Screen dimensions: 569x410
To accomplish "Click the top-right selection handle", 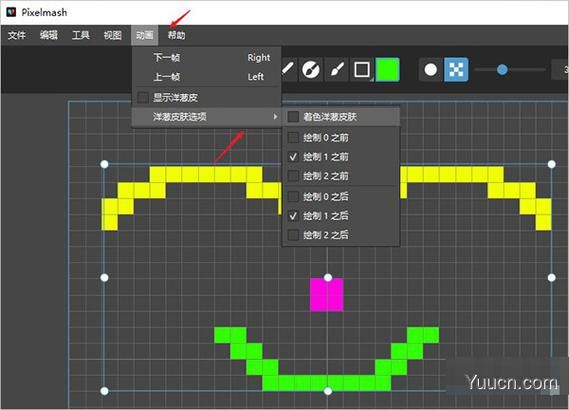I will click(552, 164).
